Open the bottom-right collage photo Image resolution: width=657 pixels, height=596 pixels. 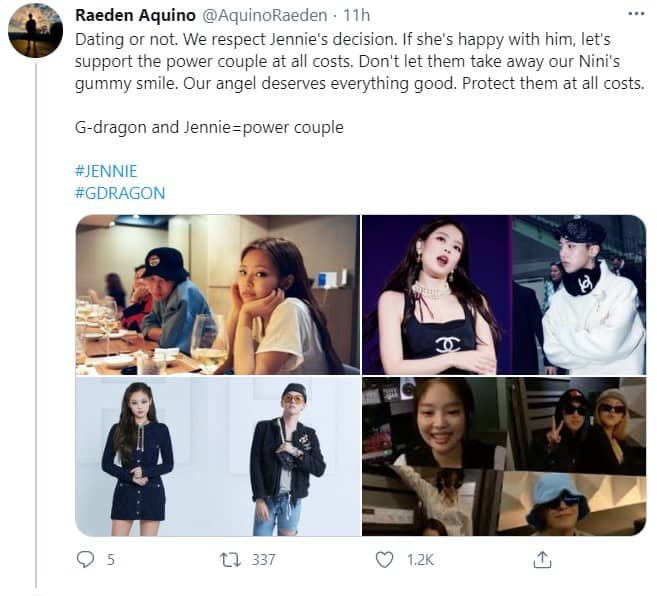click(x=503, y=455)
